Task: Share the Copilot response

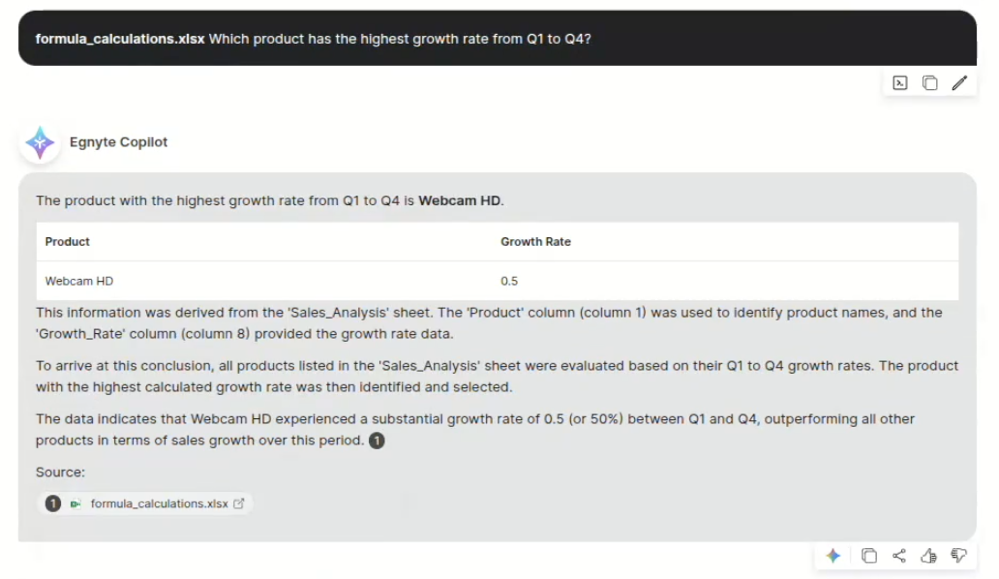Action: 899,556
